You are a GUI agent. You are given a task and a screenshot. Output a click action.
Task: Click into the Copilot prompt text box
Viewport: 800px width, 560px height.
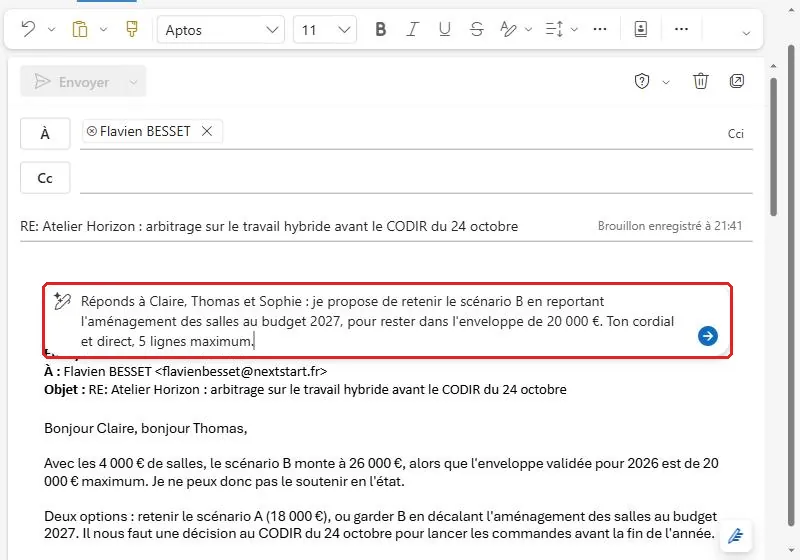click(x=378, y=321)
